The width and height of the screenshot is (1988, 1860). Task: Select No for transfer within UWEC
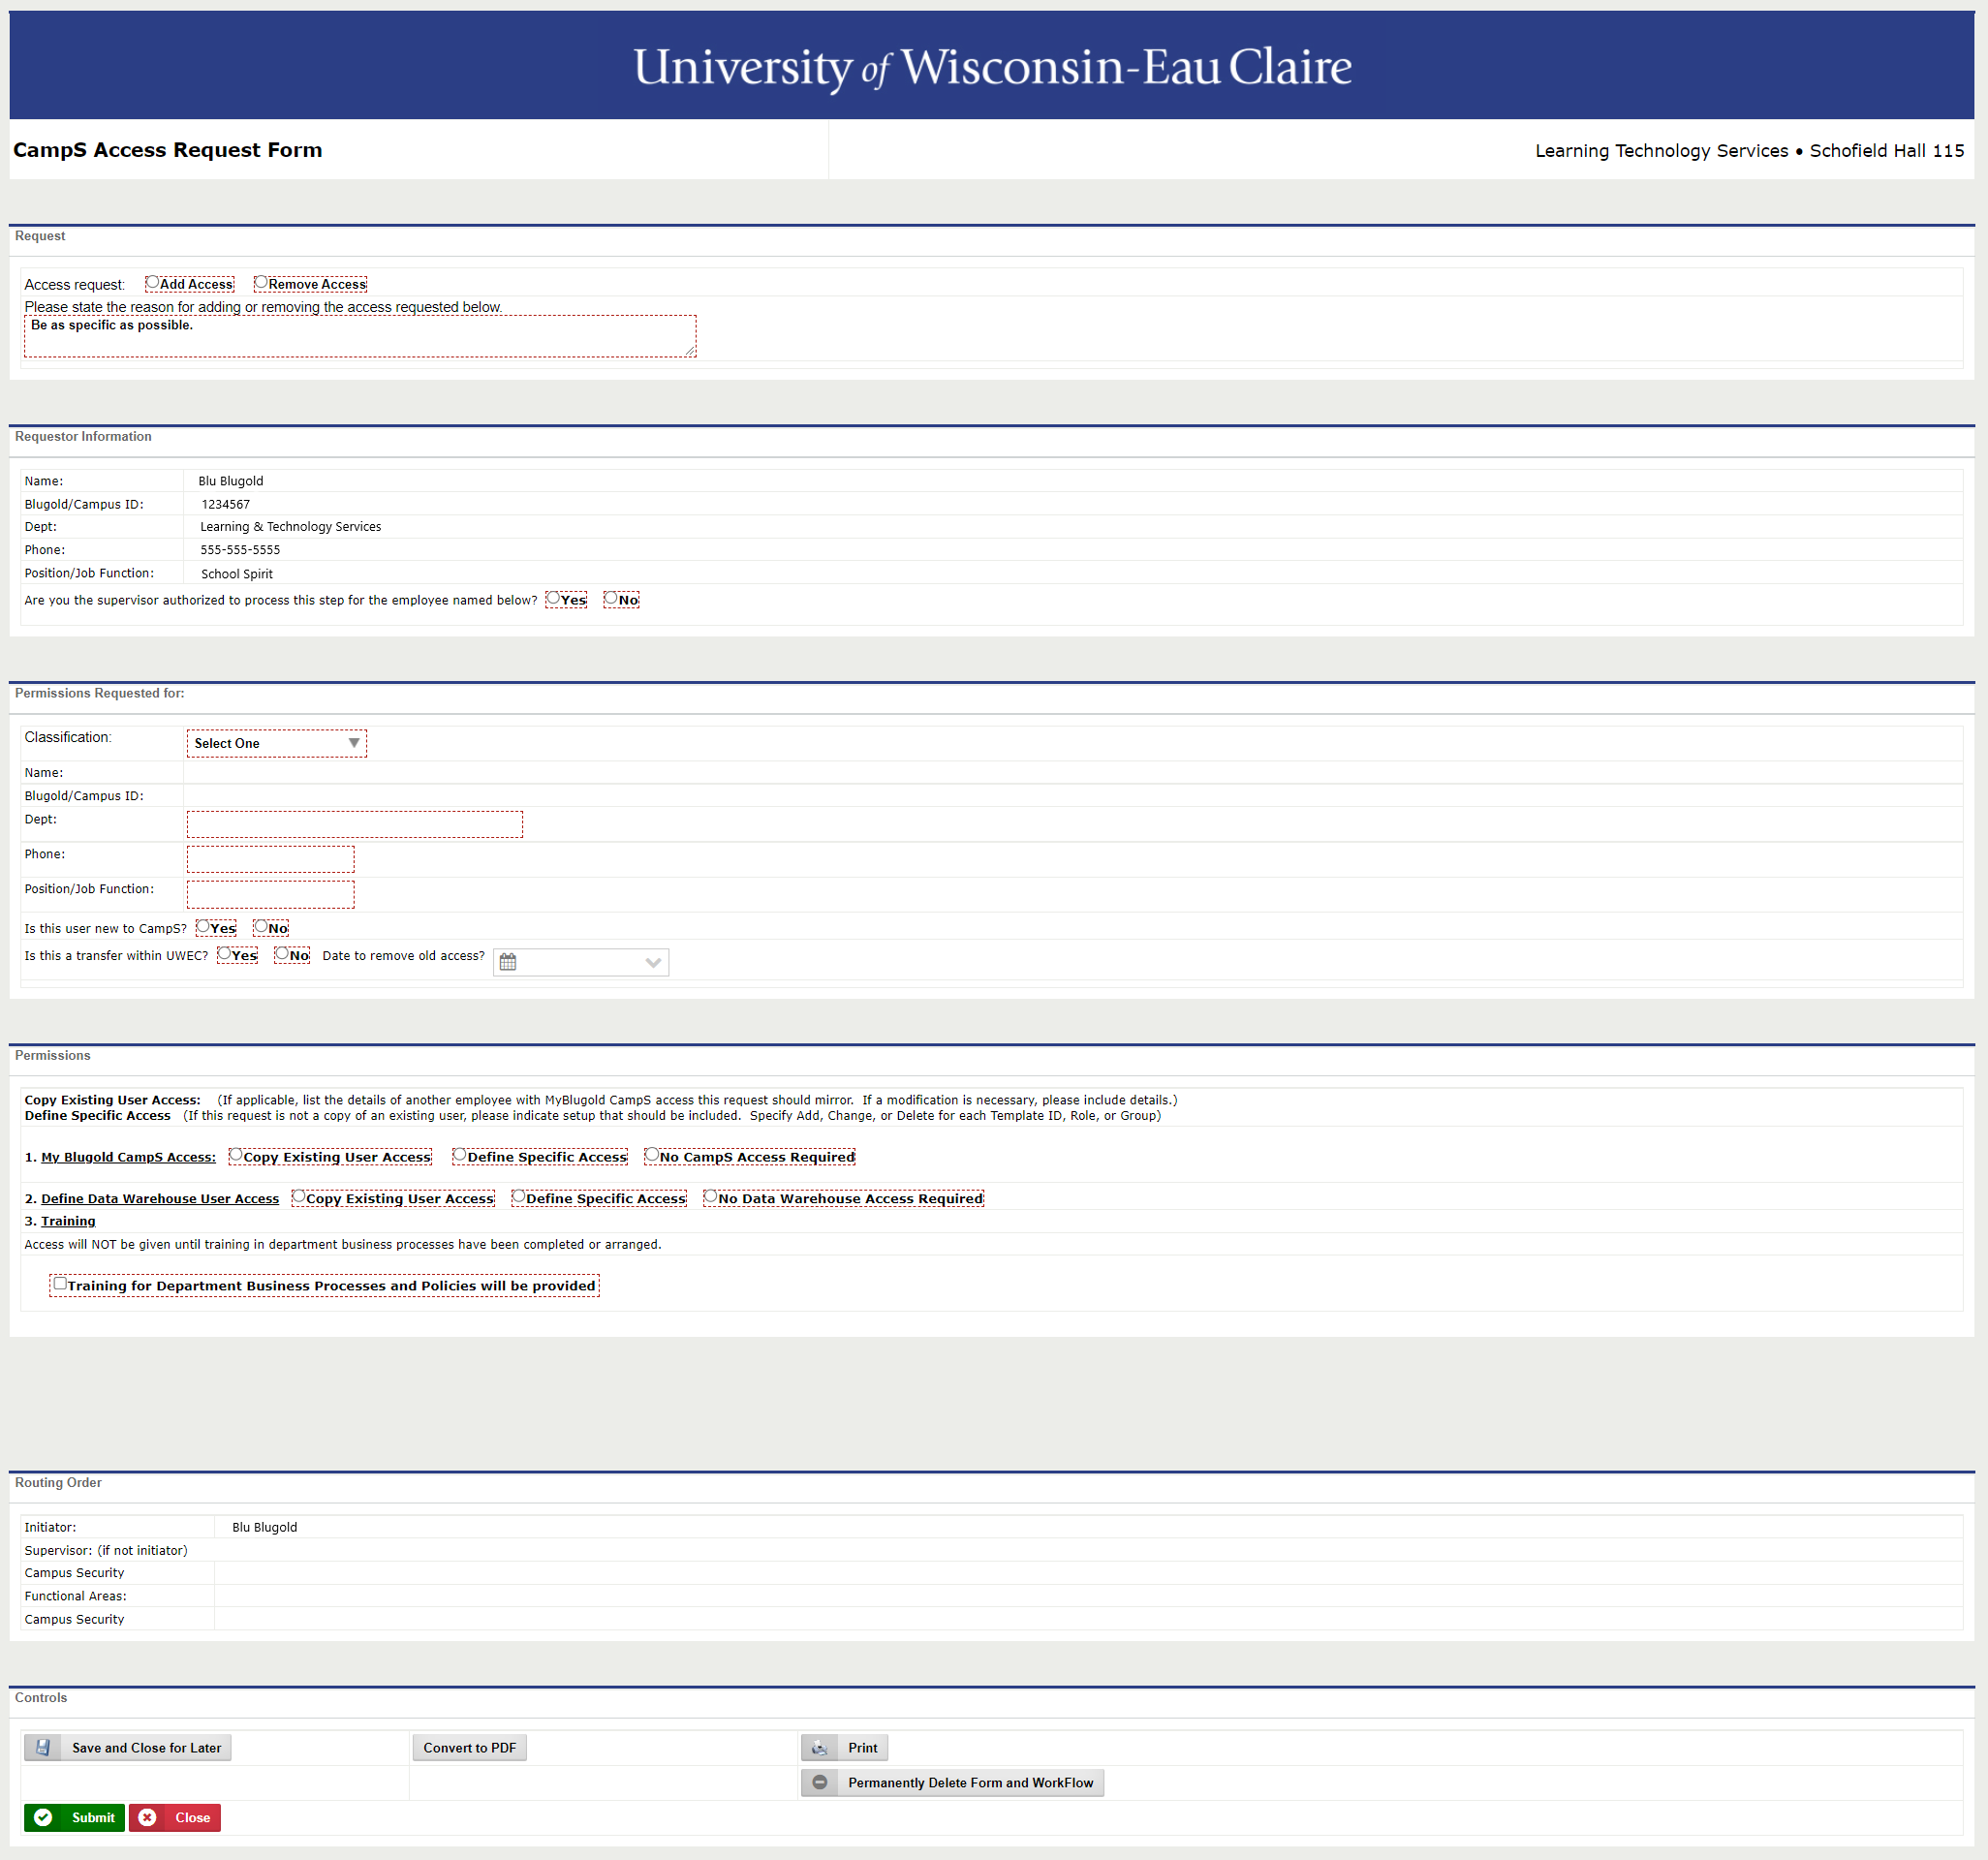pos(282,954)
